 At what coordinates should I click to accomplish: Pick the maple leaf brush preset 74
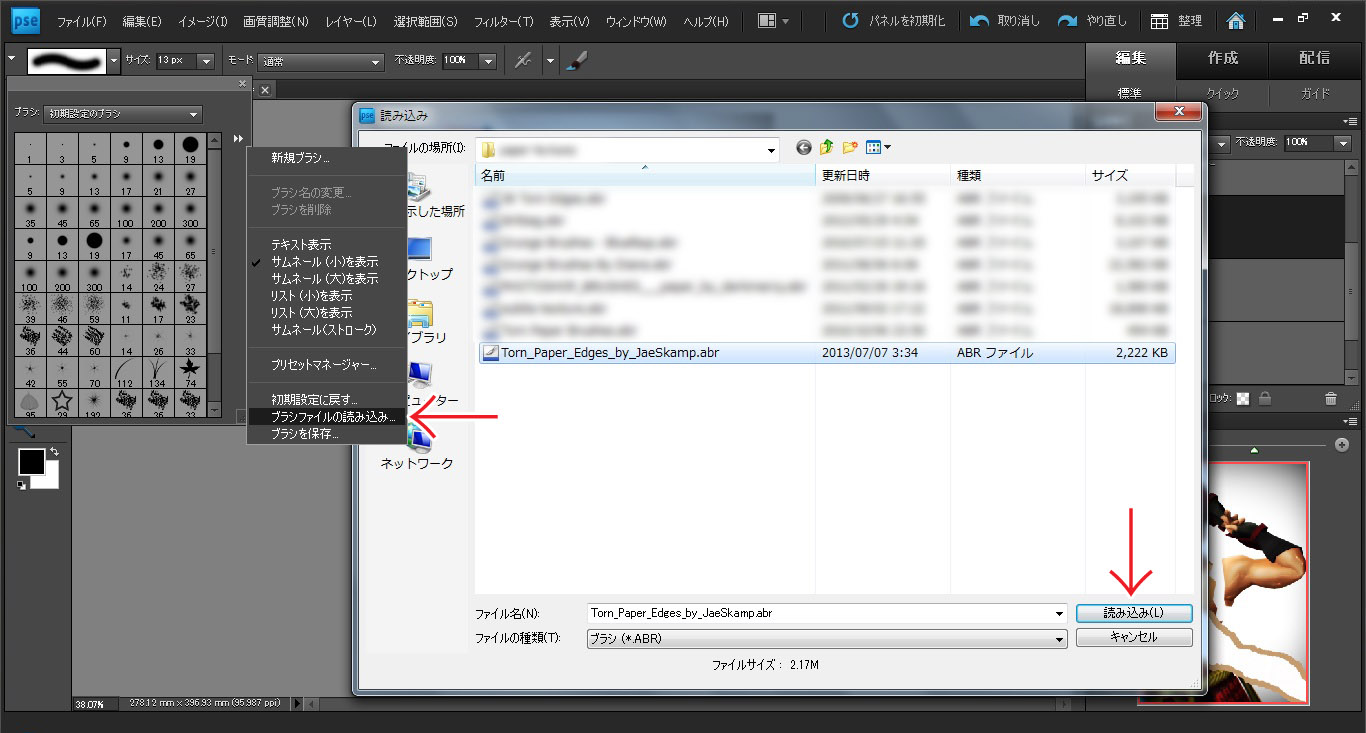190,373
